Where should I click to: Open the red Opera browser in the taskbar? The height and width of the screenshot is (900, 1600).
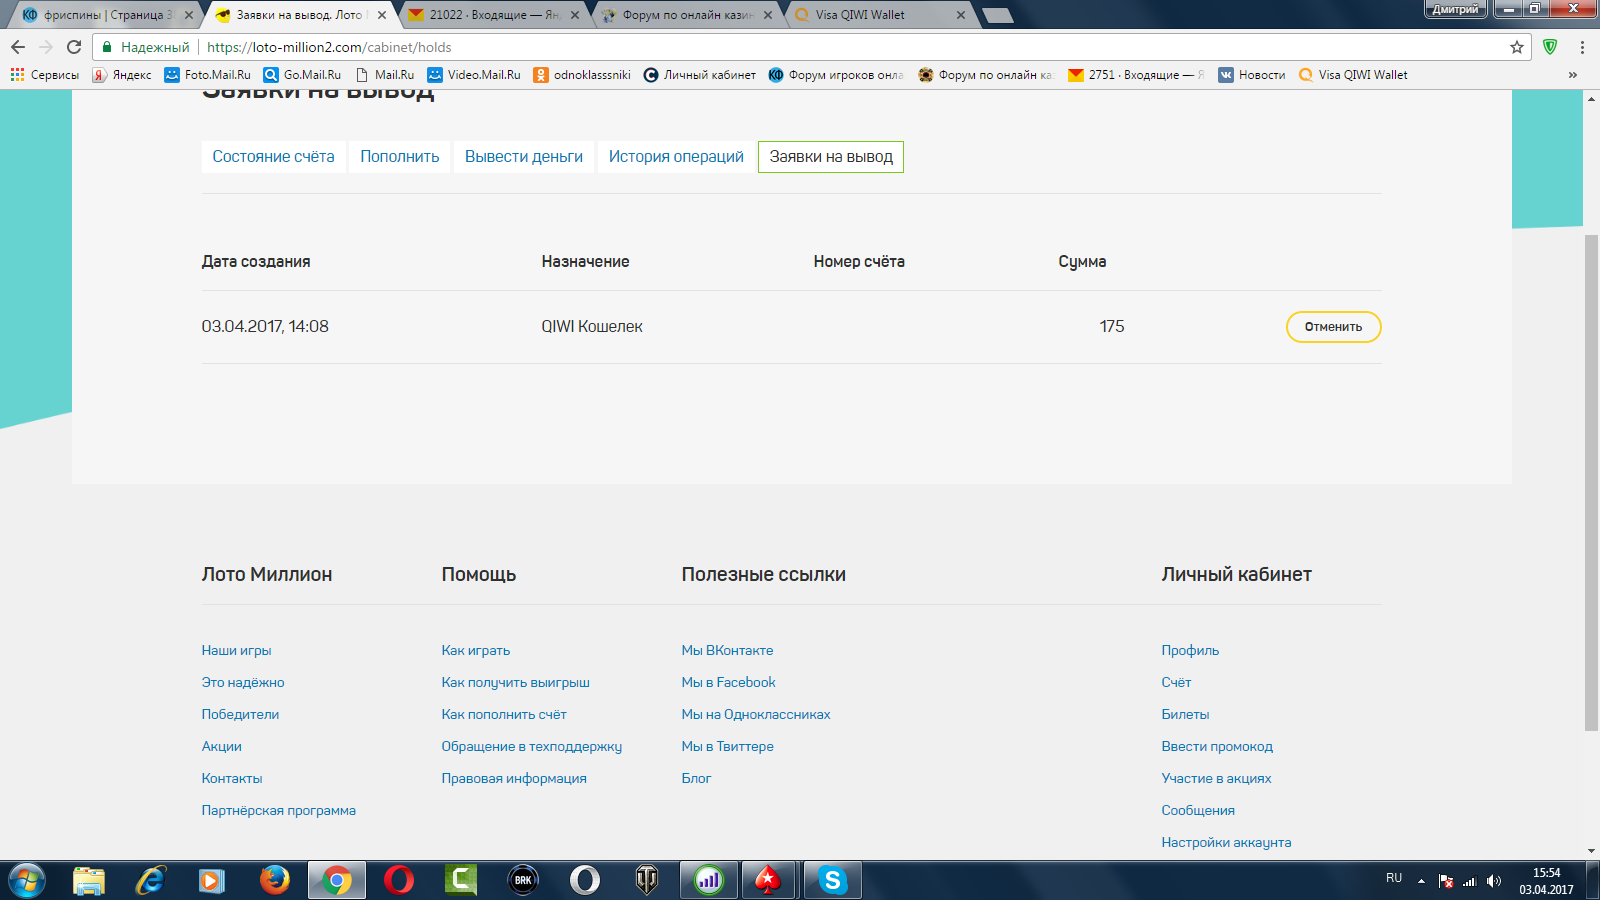tap(399, 880)
